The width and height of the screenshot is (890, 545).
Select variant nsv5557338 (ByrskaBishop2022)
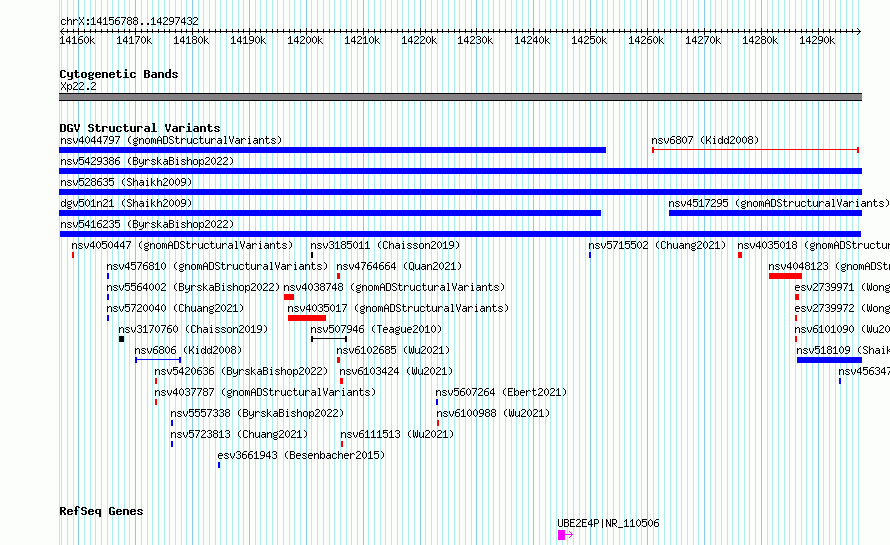tap(258, 413)
